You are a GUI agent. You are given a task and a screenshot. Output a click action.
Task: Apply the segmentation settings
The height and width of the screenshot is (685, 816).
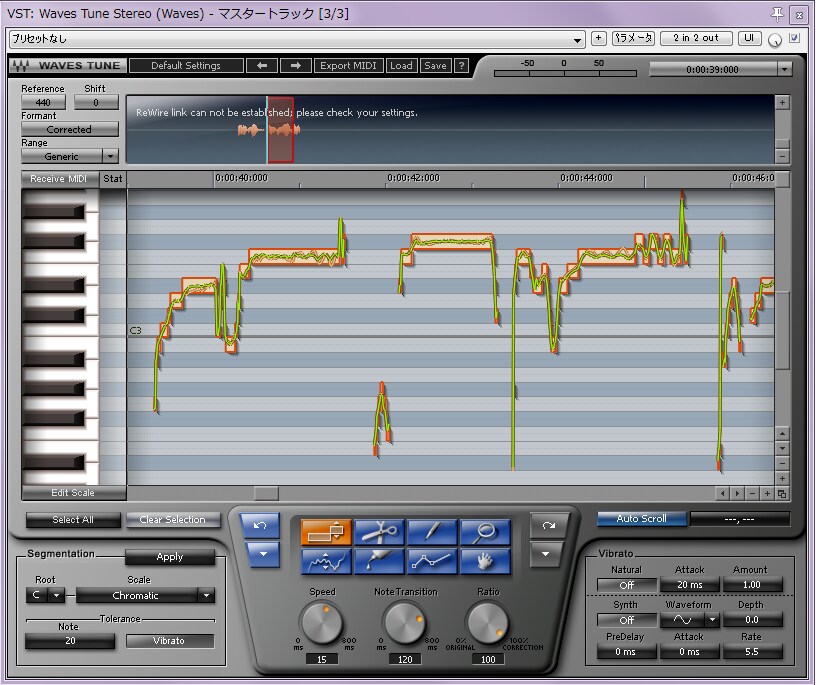point(170,557)
